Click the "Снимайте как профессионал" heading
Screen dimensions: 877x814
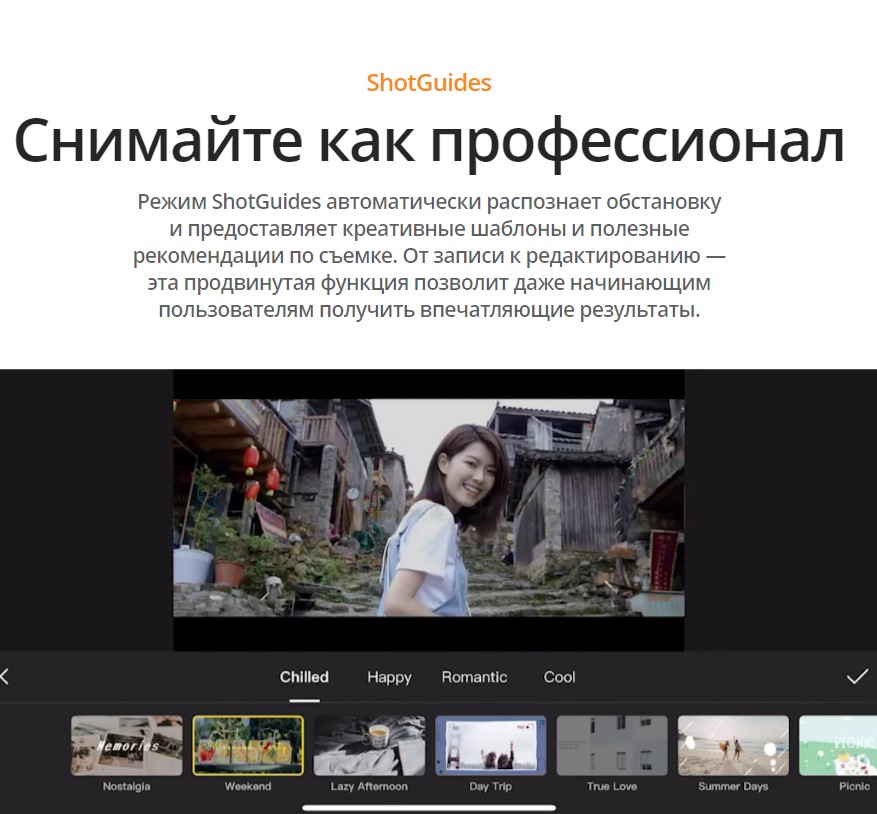[429, 141]
